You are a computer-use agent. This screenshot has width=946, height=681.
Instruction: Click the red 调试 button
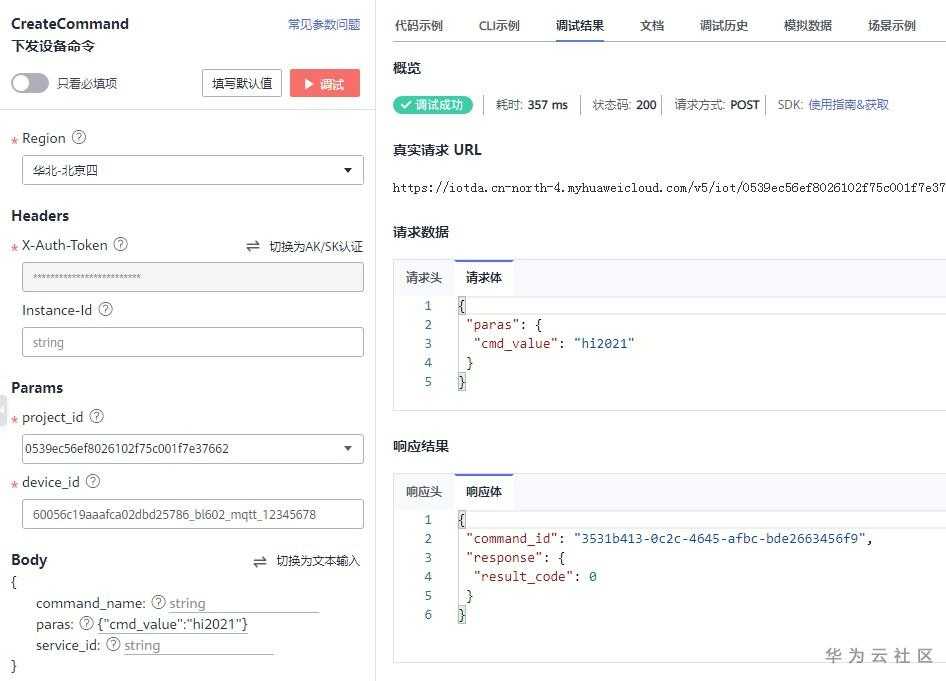(324, 84)
